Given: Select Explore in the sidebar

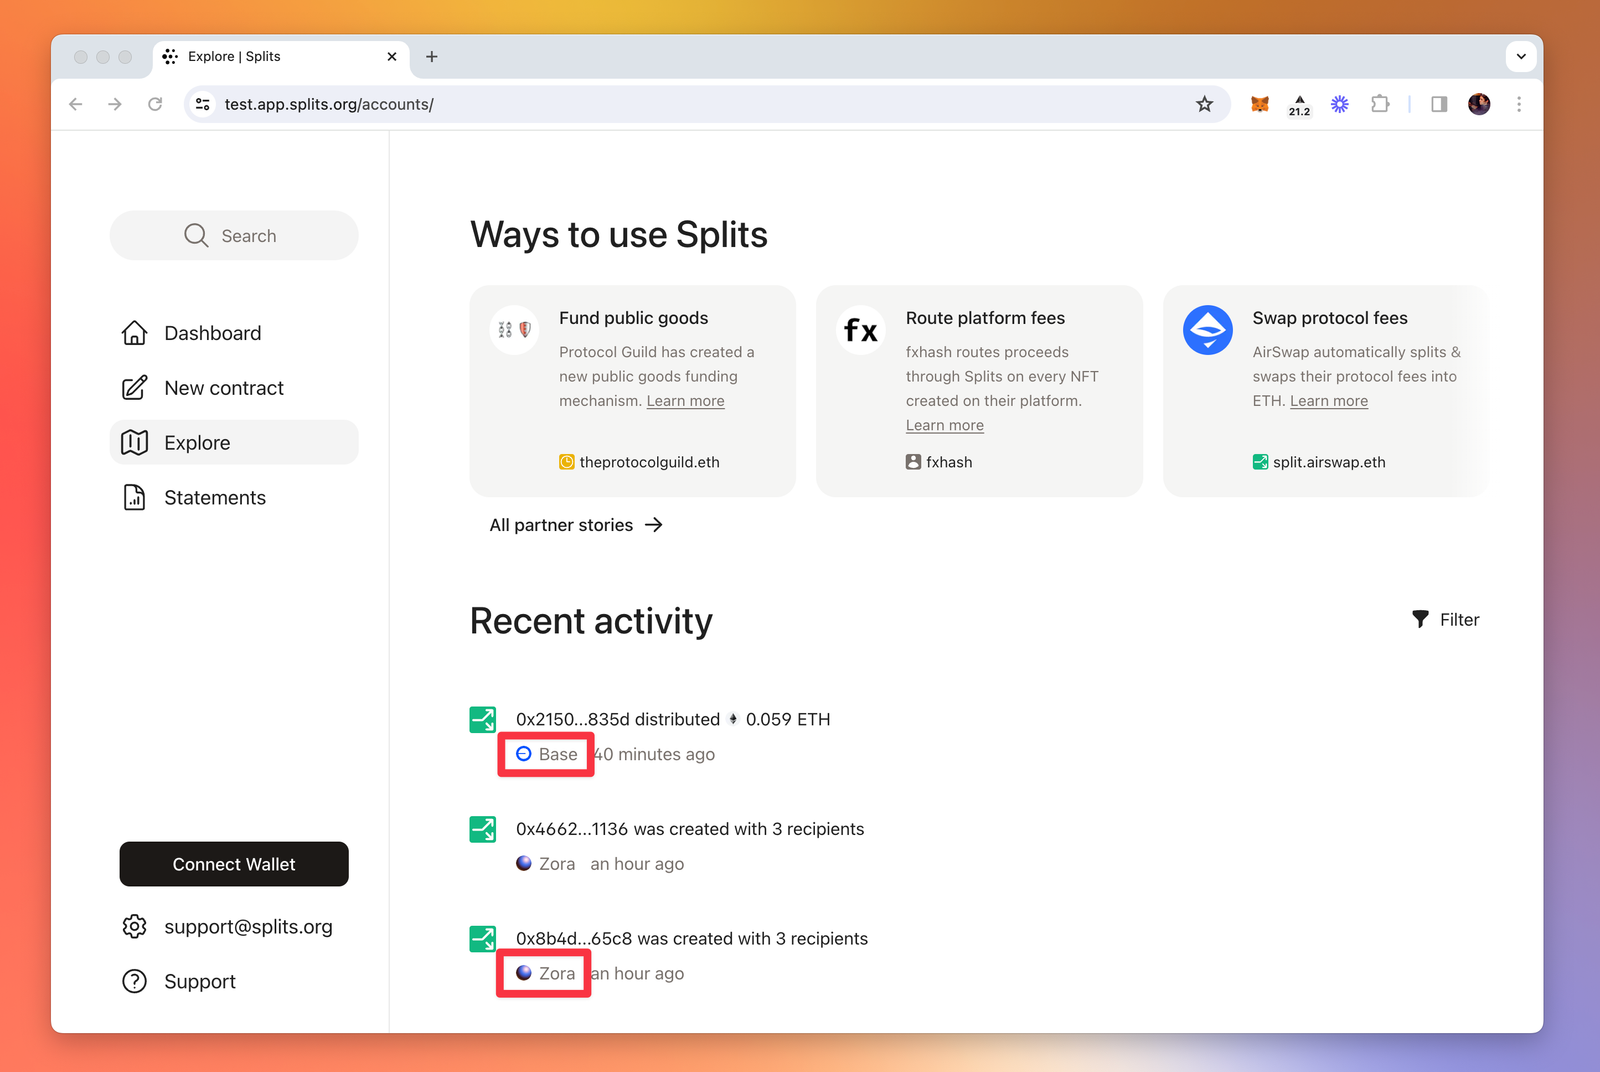Looking at the screenshot, I should coord(196,442).
